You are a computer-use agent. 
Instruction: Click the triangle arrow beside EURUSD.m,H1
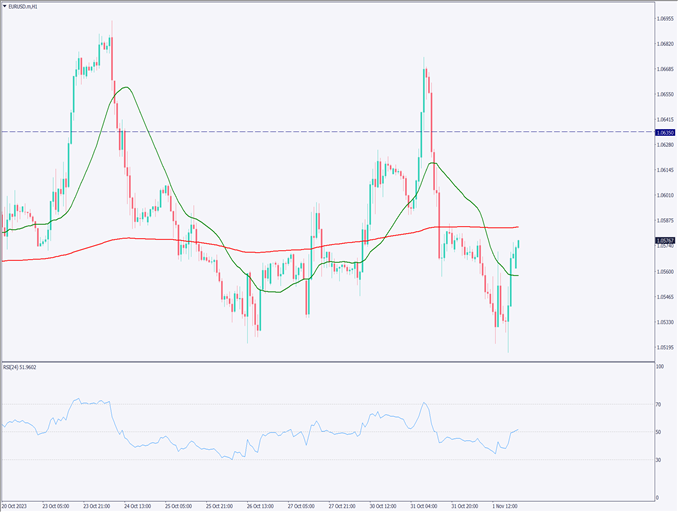click(x=6, y=6)
